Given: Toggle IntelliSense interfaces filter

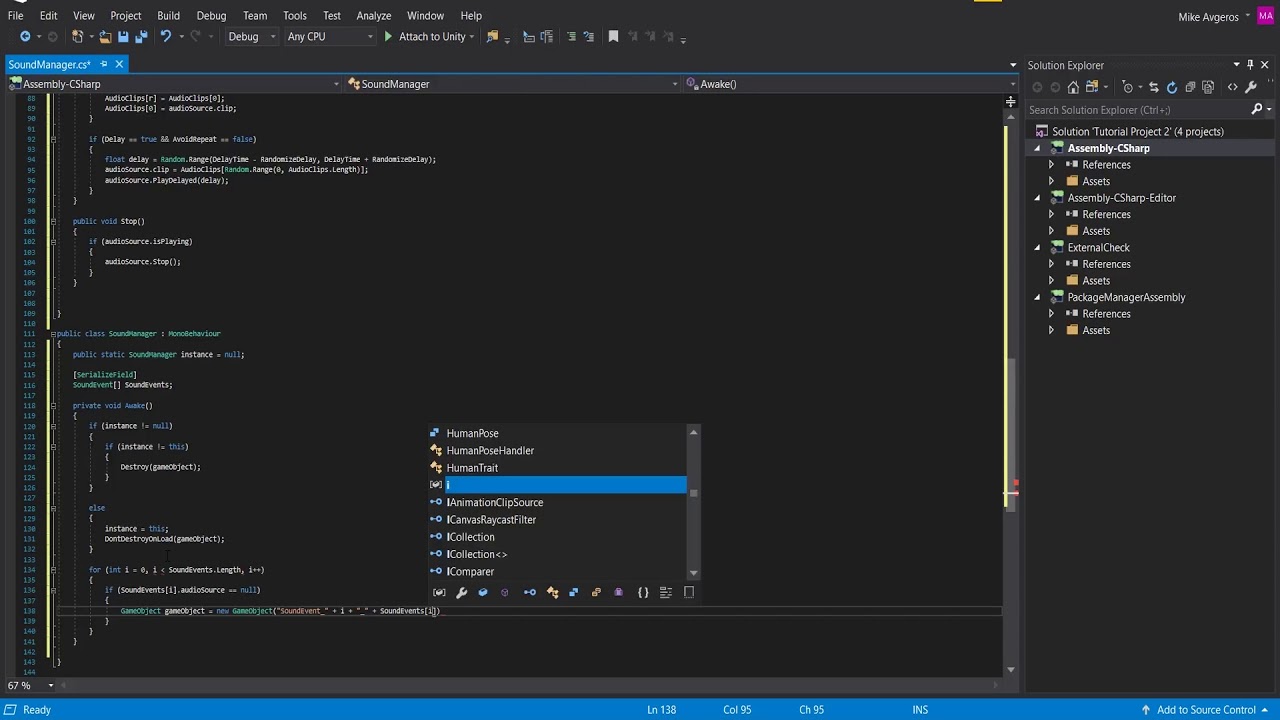Looking at the screenshot, I should (530, 592).
